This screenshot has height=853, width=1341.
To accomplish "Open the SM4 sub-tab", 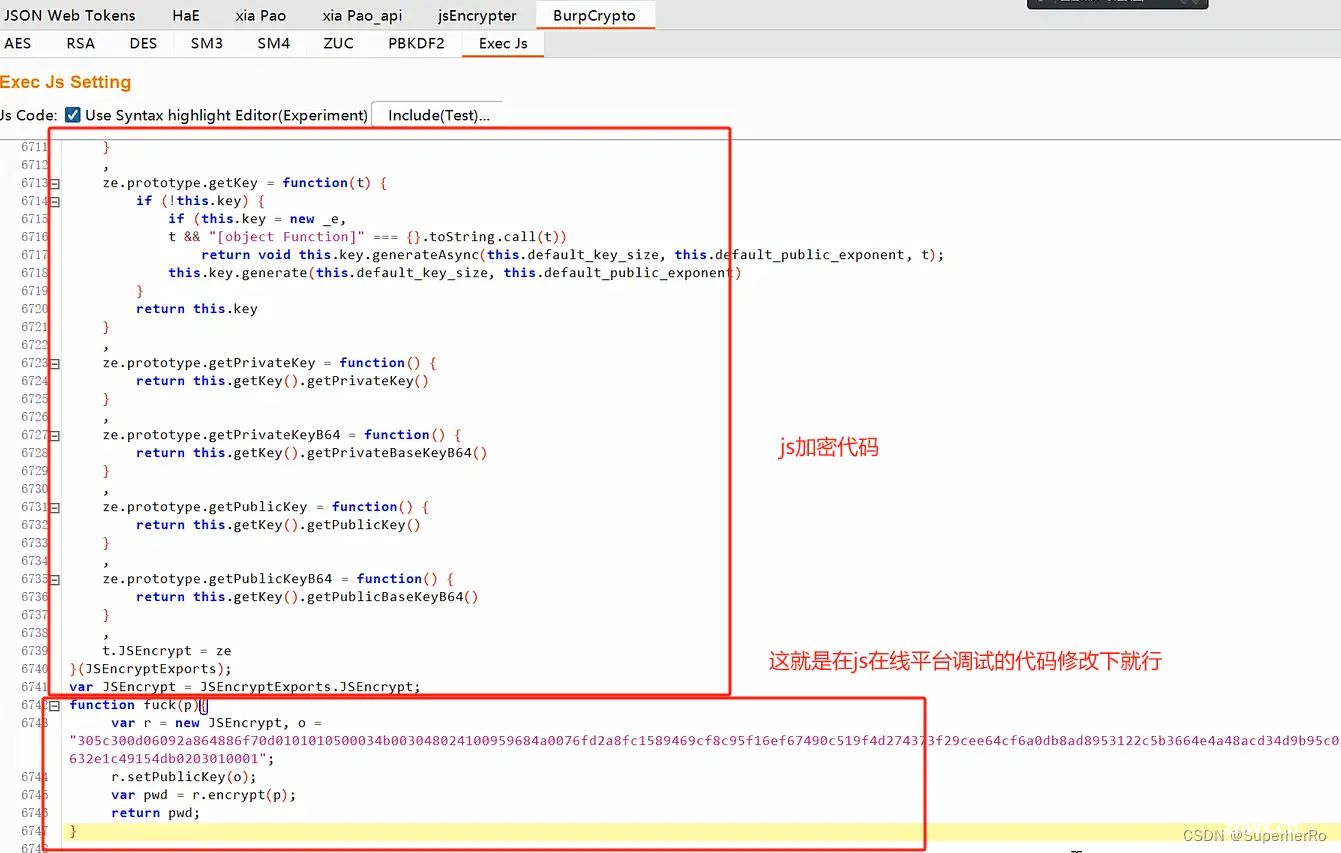I will coord(274,43).
